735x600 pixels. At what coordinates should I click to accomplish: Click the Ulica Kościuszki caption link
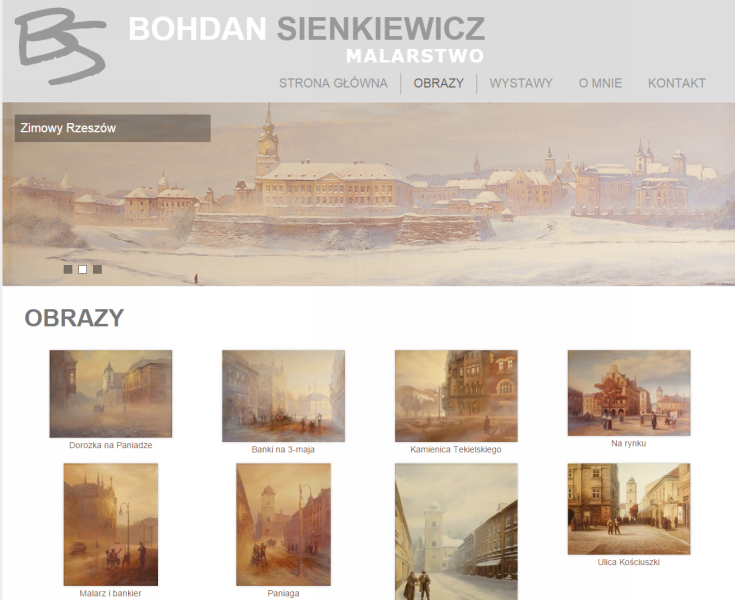629,562
